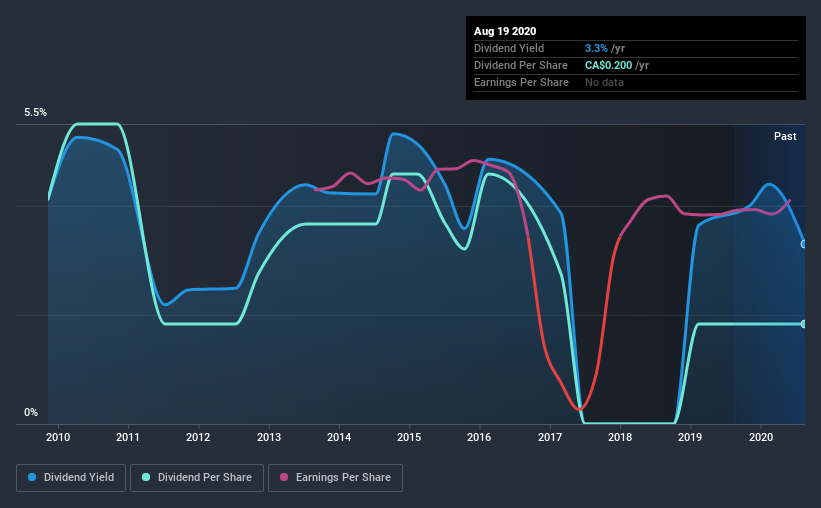Select the 2020 x-axis label

coord(761,437)
